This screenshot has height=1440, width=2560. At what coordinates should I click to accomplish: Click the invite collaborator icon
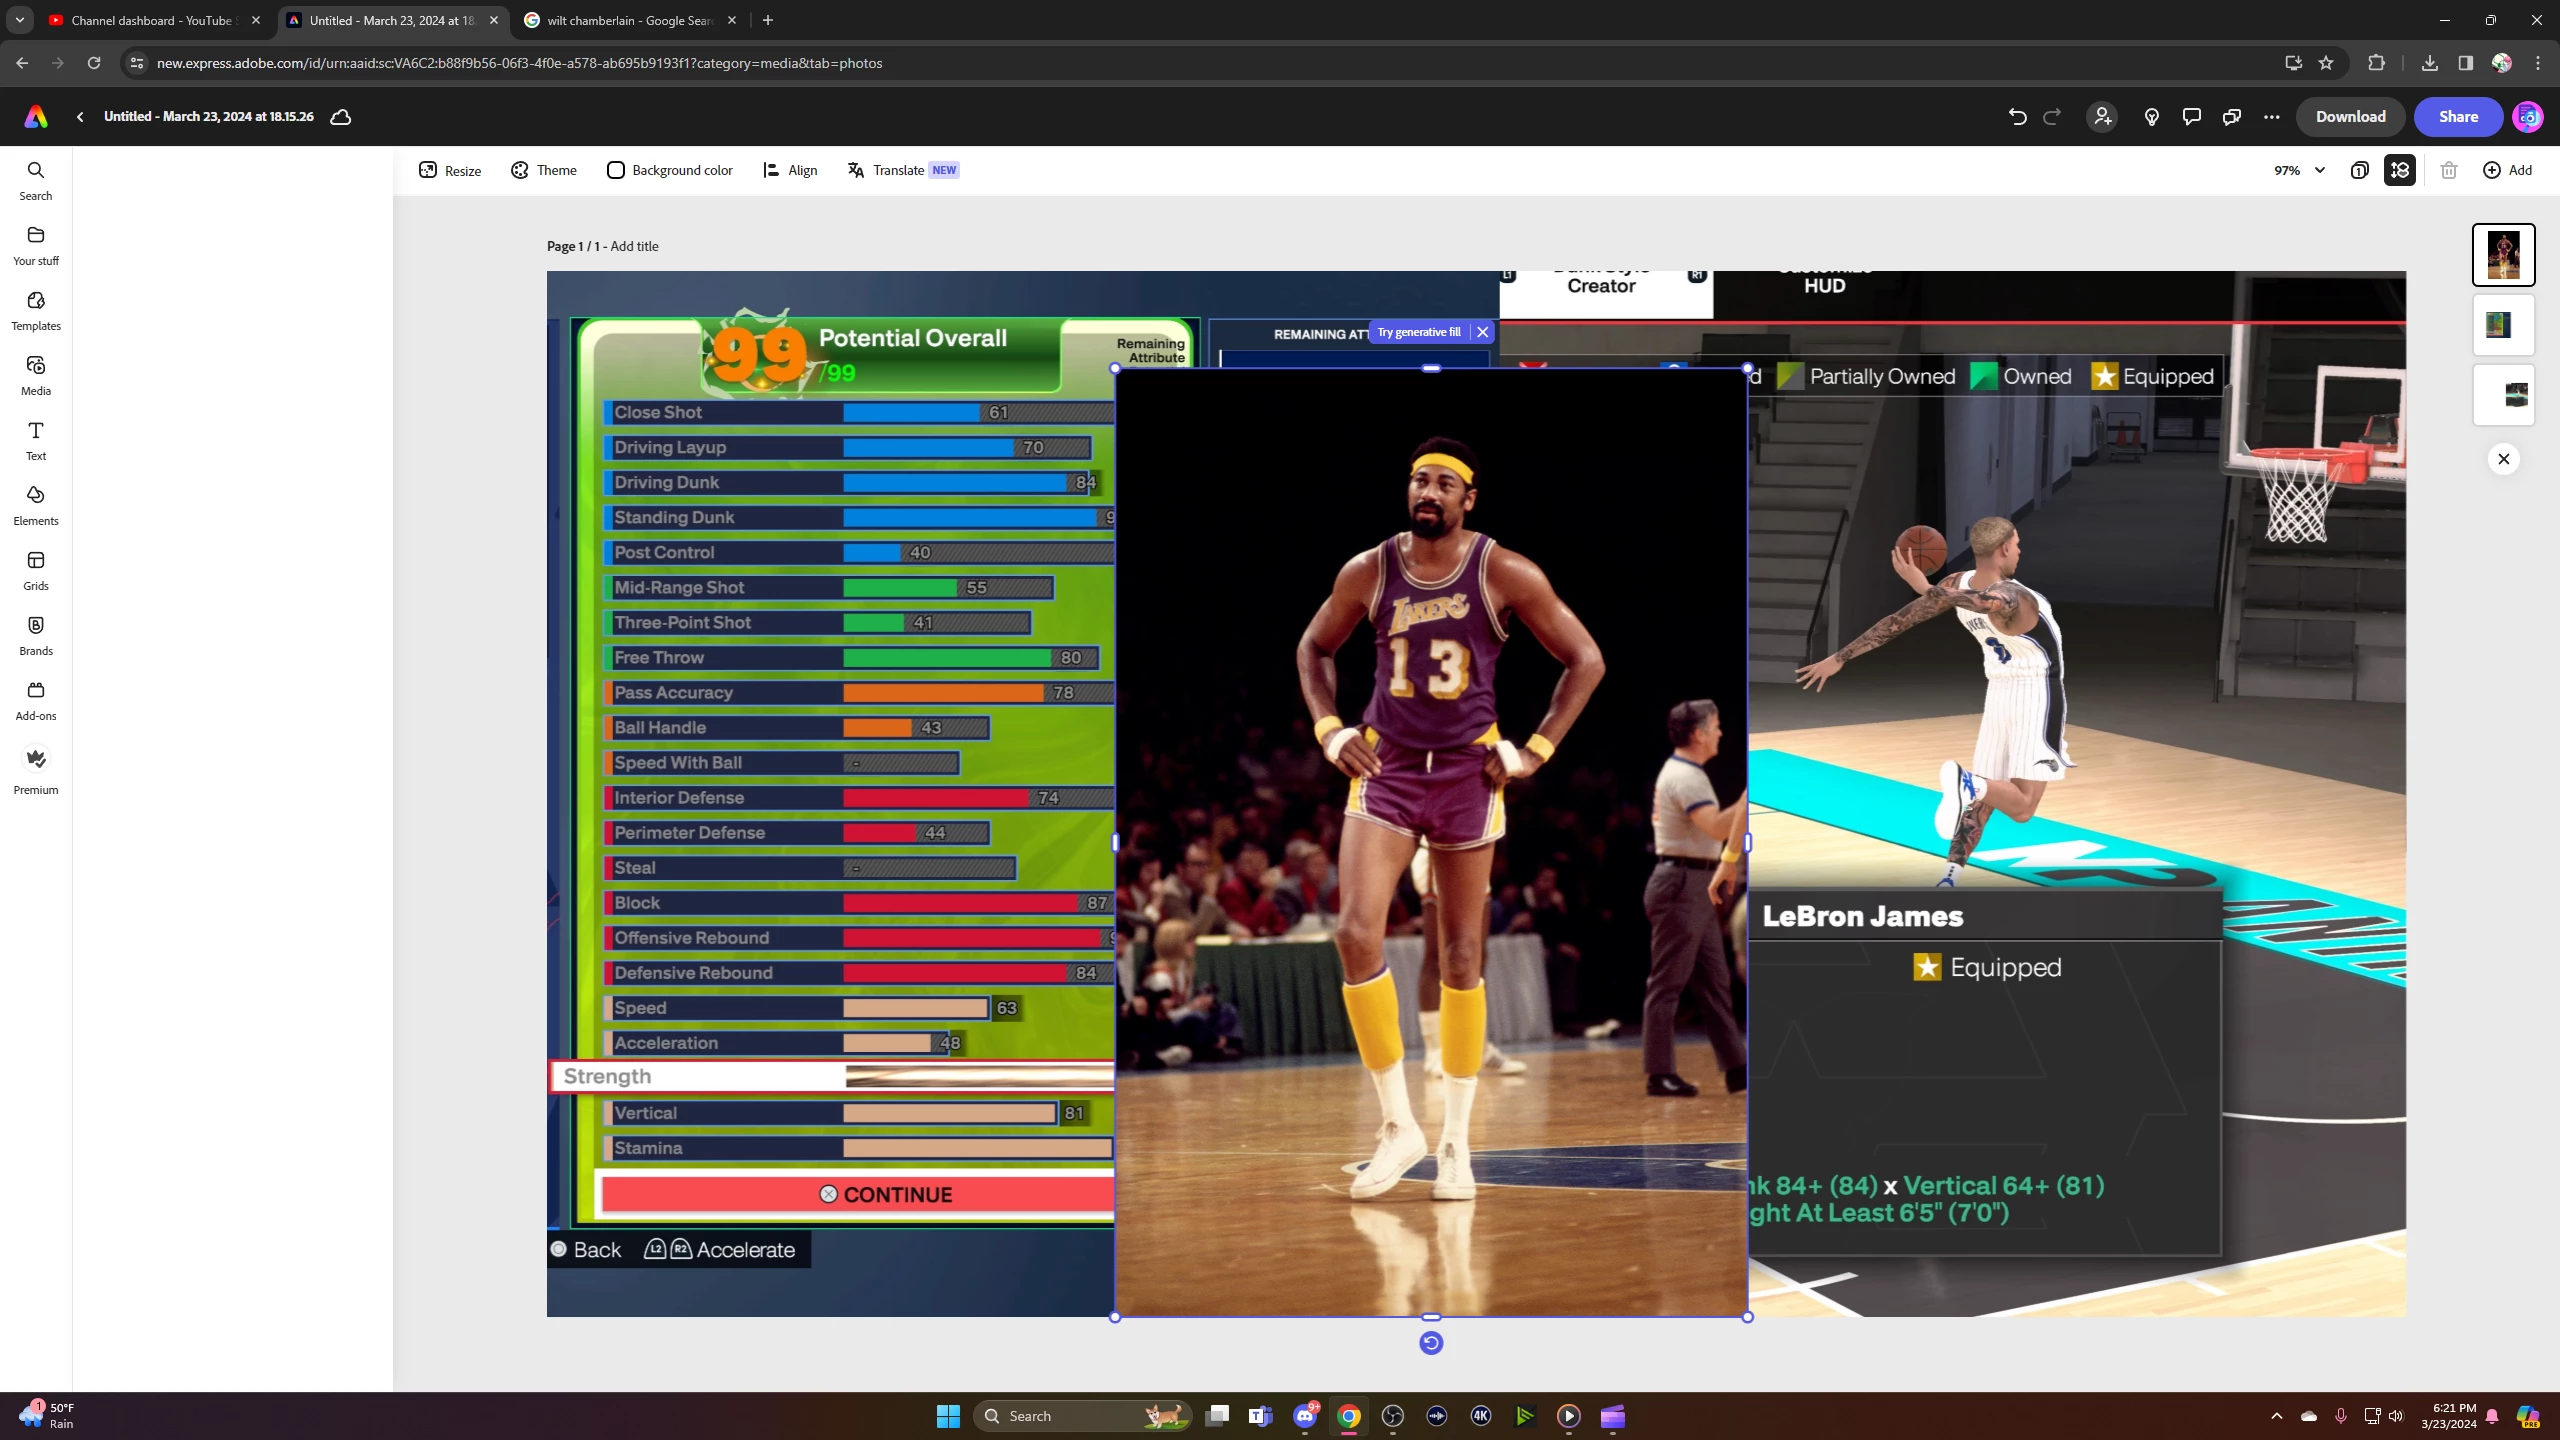pyautogui.click(x=2102, y=117)
